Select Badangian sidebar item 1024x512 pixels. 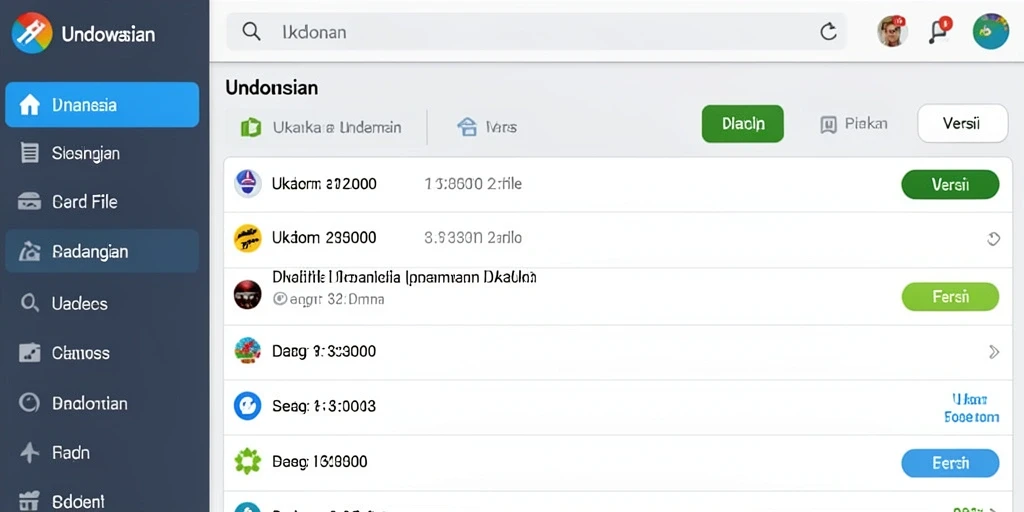102,251
